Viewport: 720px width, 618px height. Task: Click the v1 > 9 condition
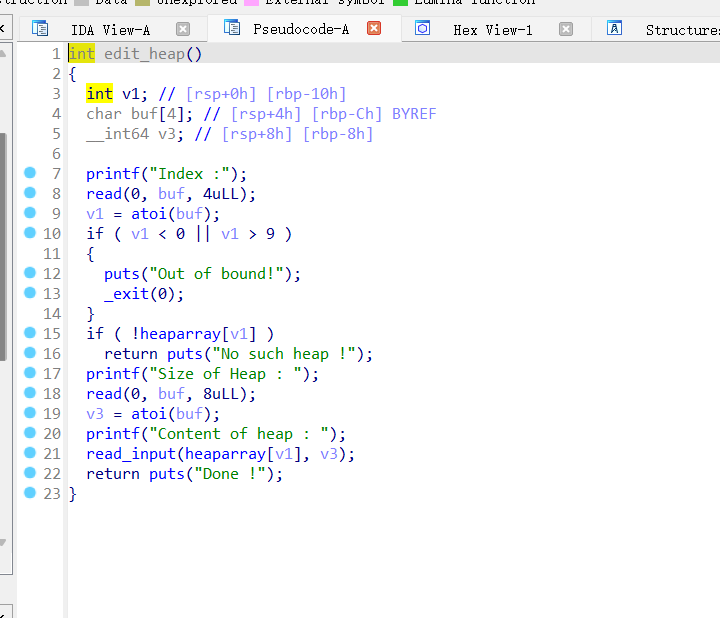[x=248, y=234]
